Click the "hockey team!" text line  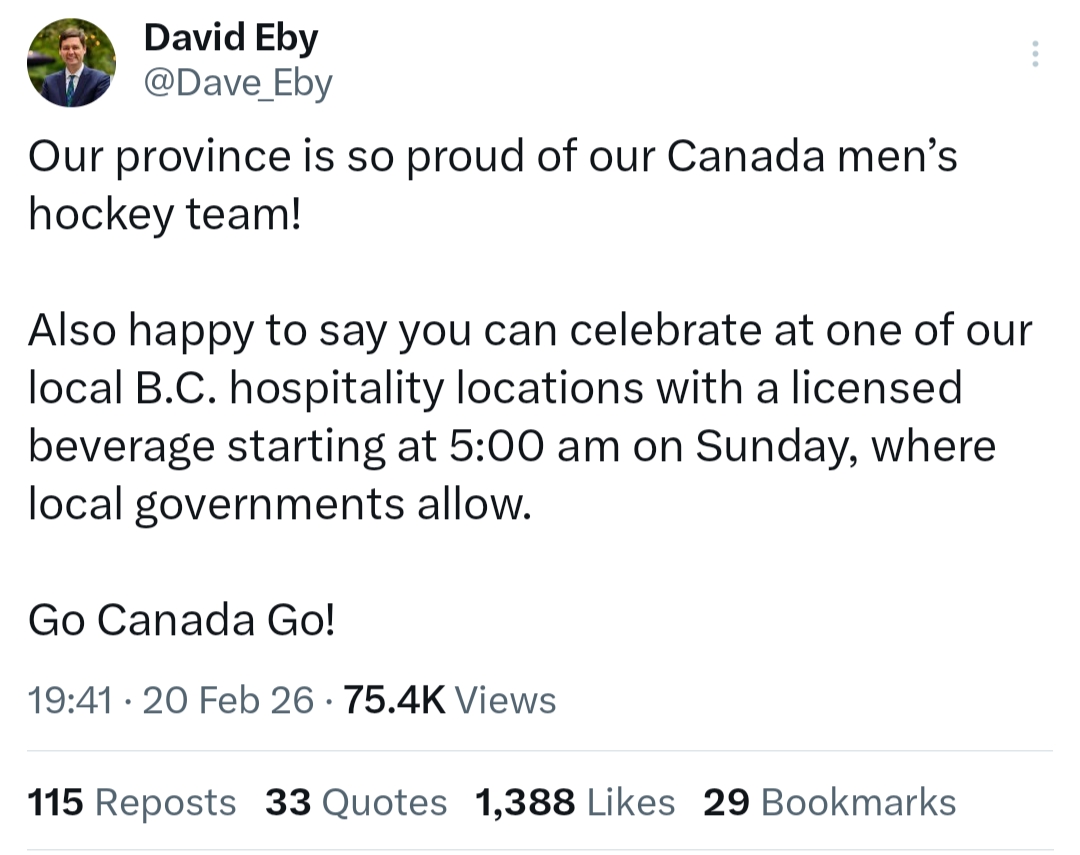click(164, 214)
